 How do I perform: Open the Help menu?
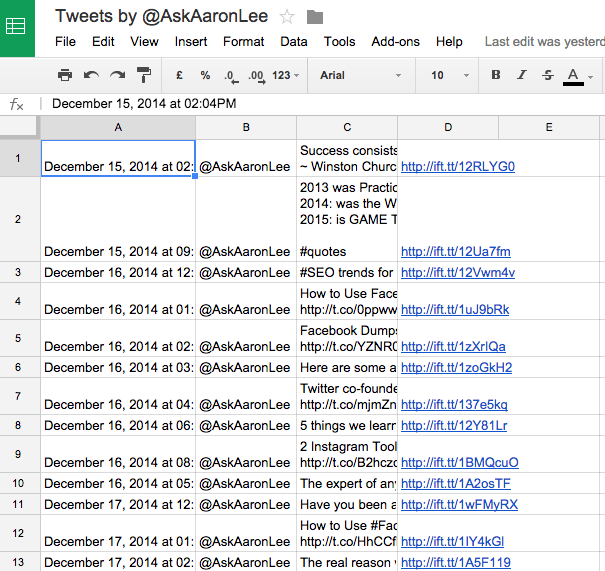[x=449, y=41]
